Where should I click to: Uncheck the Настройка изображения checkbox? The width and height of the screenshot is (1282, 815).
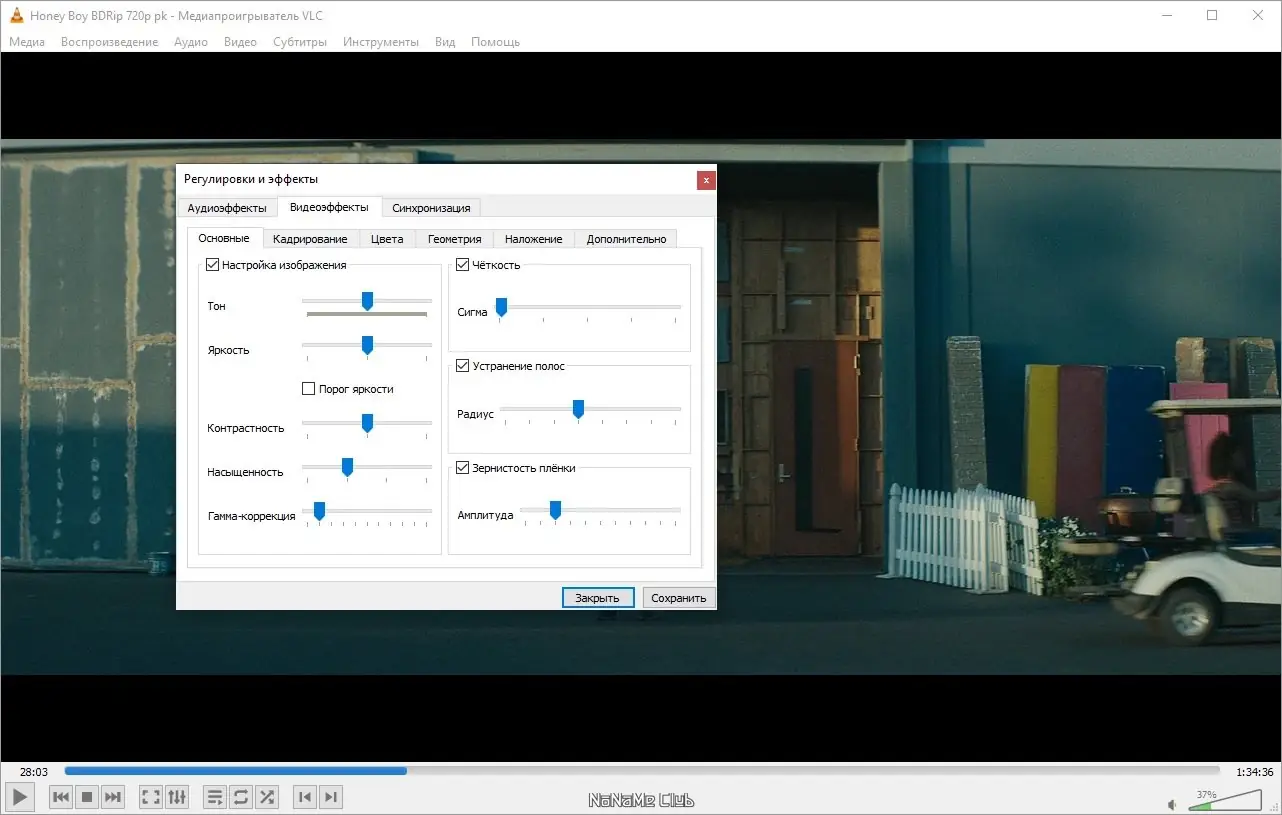pyautogui.click(x=212, y=265)
